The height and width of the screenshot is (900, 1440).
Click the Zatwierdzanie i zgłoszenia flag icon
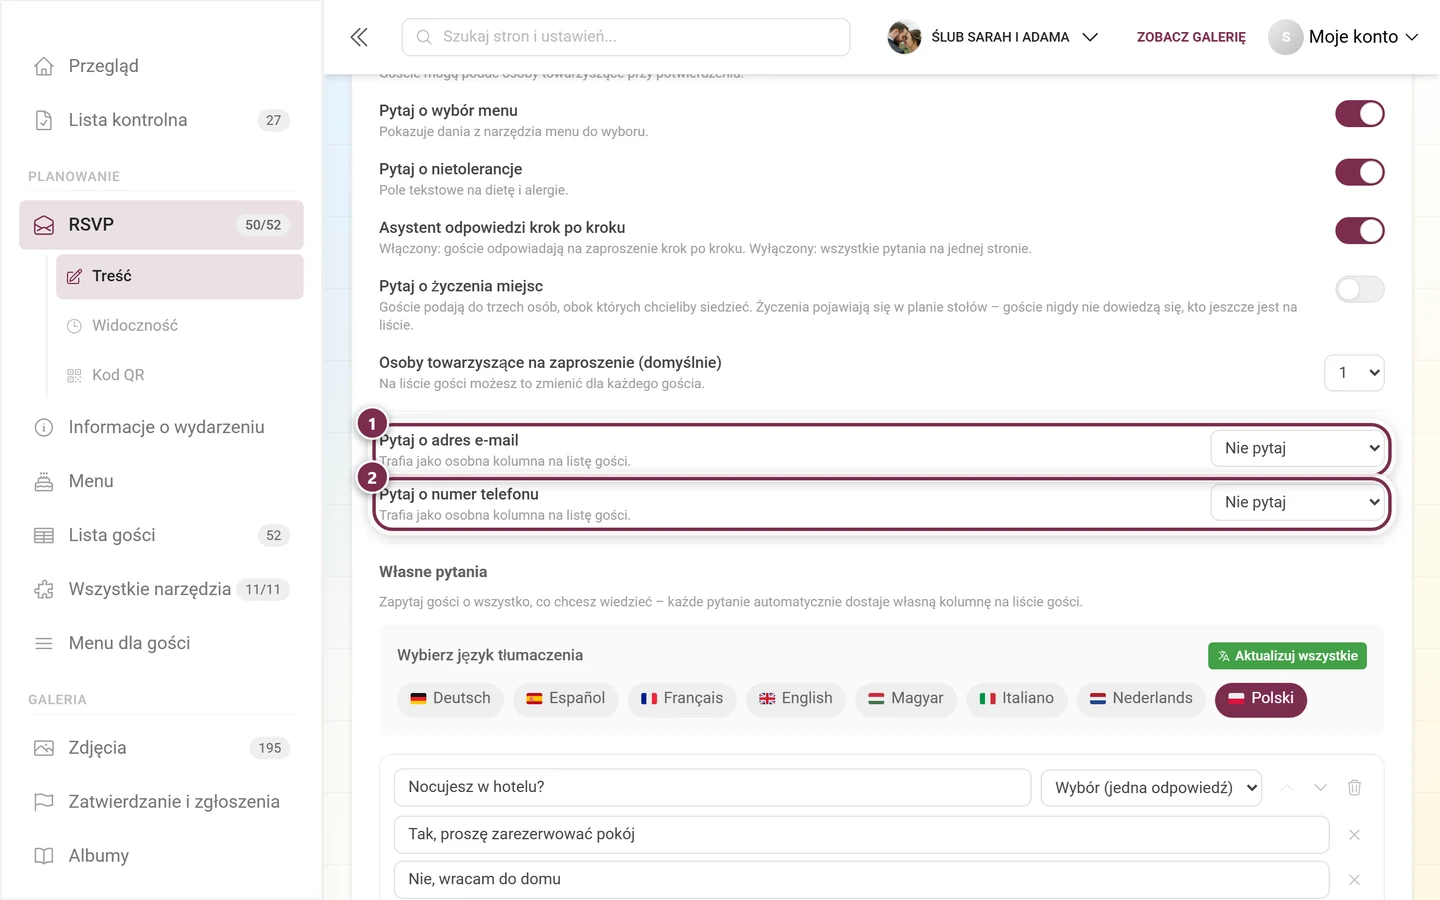(44, 802)
